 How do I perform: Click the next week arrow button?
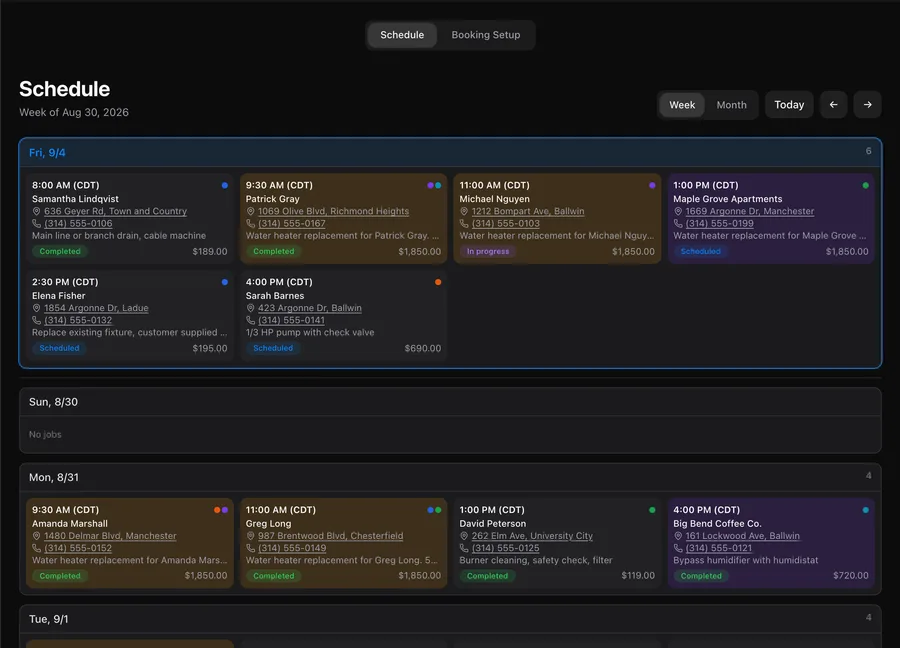coord(867,104)
